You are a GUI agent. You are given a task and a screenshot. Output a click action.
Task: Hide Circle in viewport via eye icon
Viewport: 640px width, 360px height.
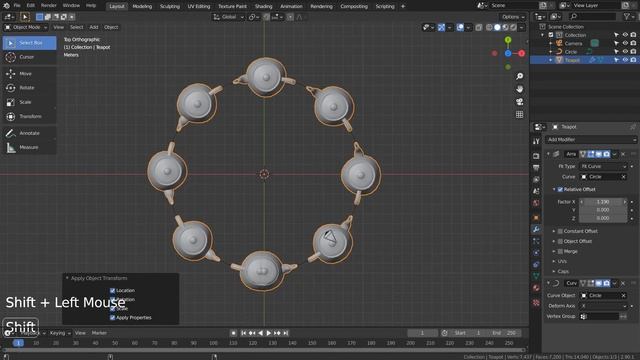(625, 52)
